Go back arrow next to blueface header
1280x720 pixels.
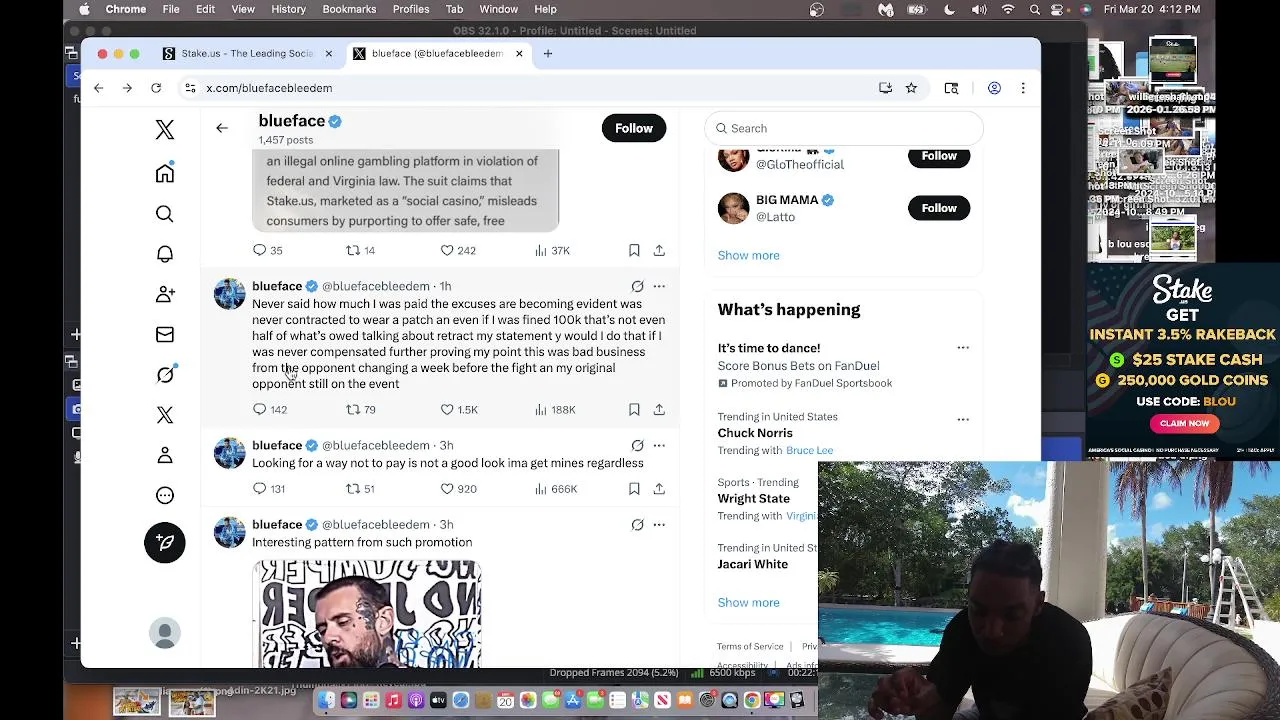point(222,128)
